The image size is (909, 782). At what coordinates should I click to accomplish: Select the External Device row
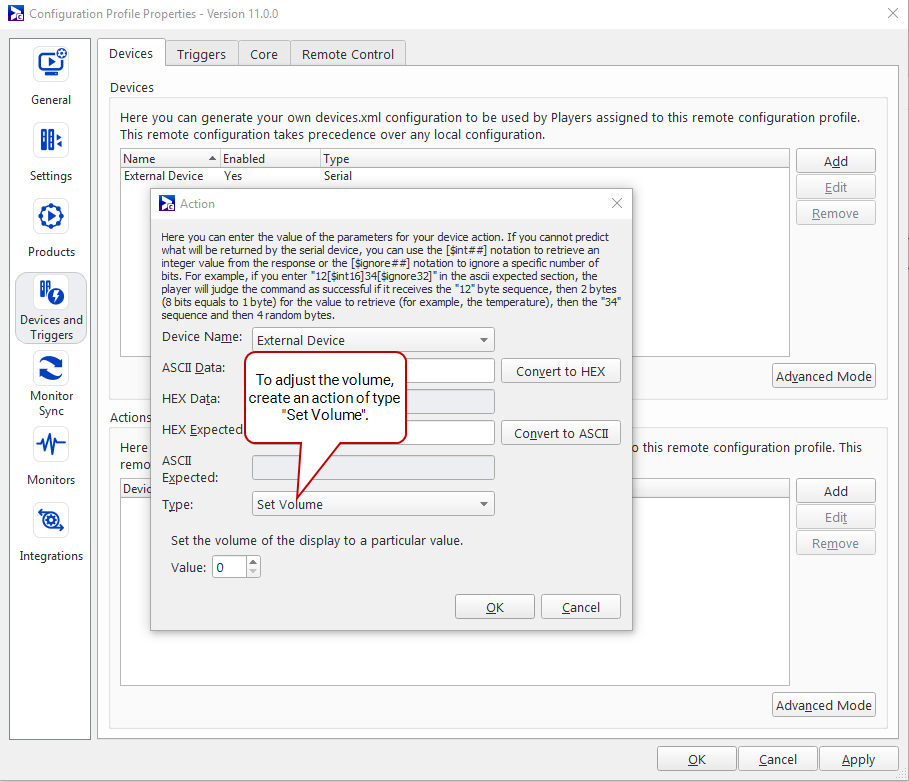(x=164, y=176)
